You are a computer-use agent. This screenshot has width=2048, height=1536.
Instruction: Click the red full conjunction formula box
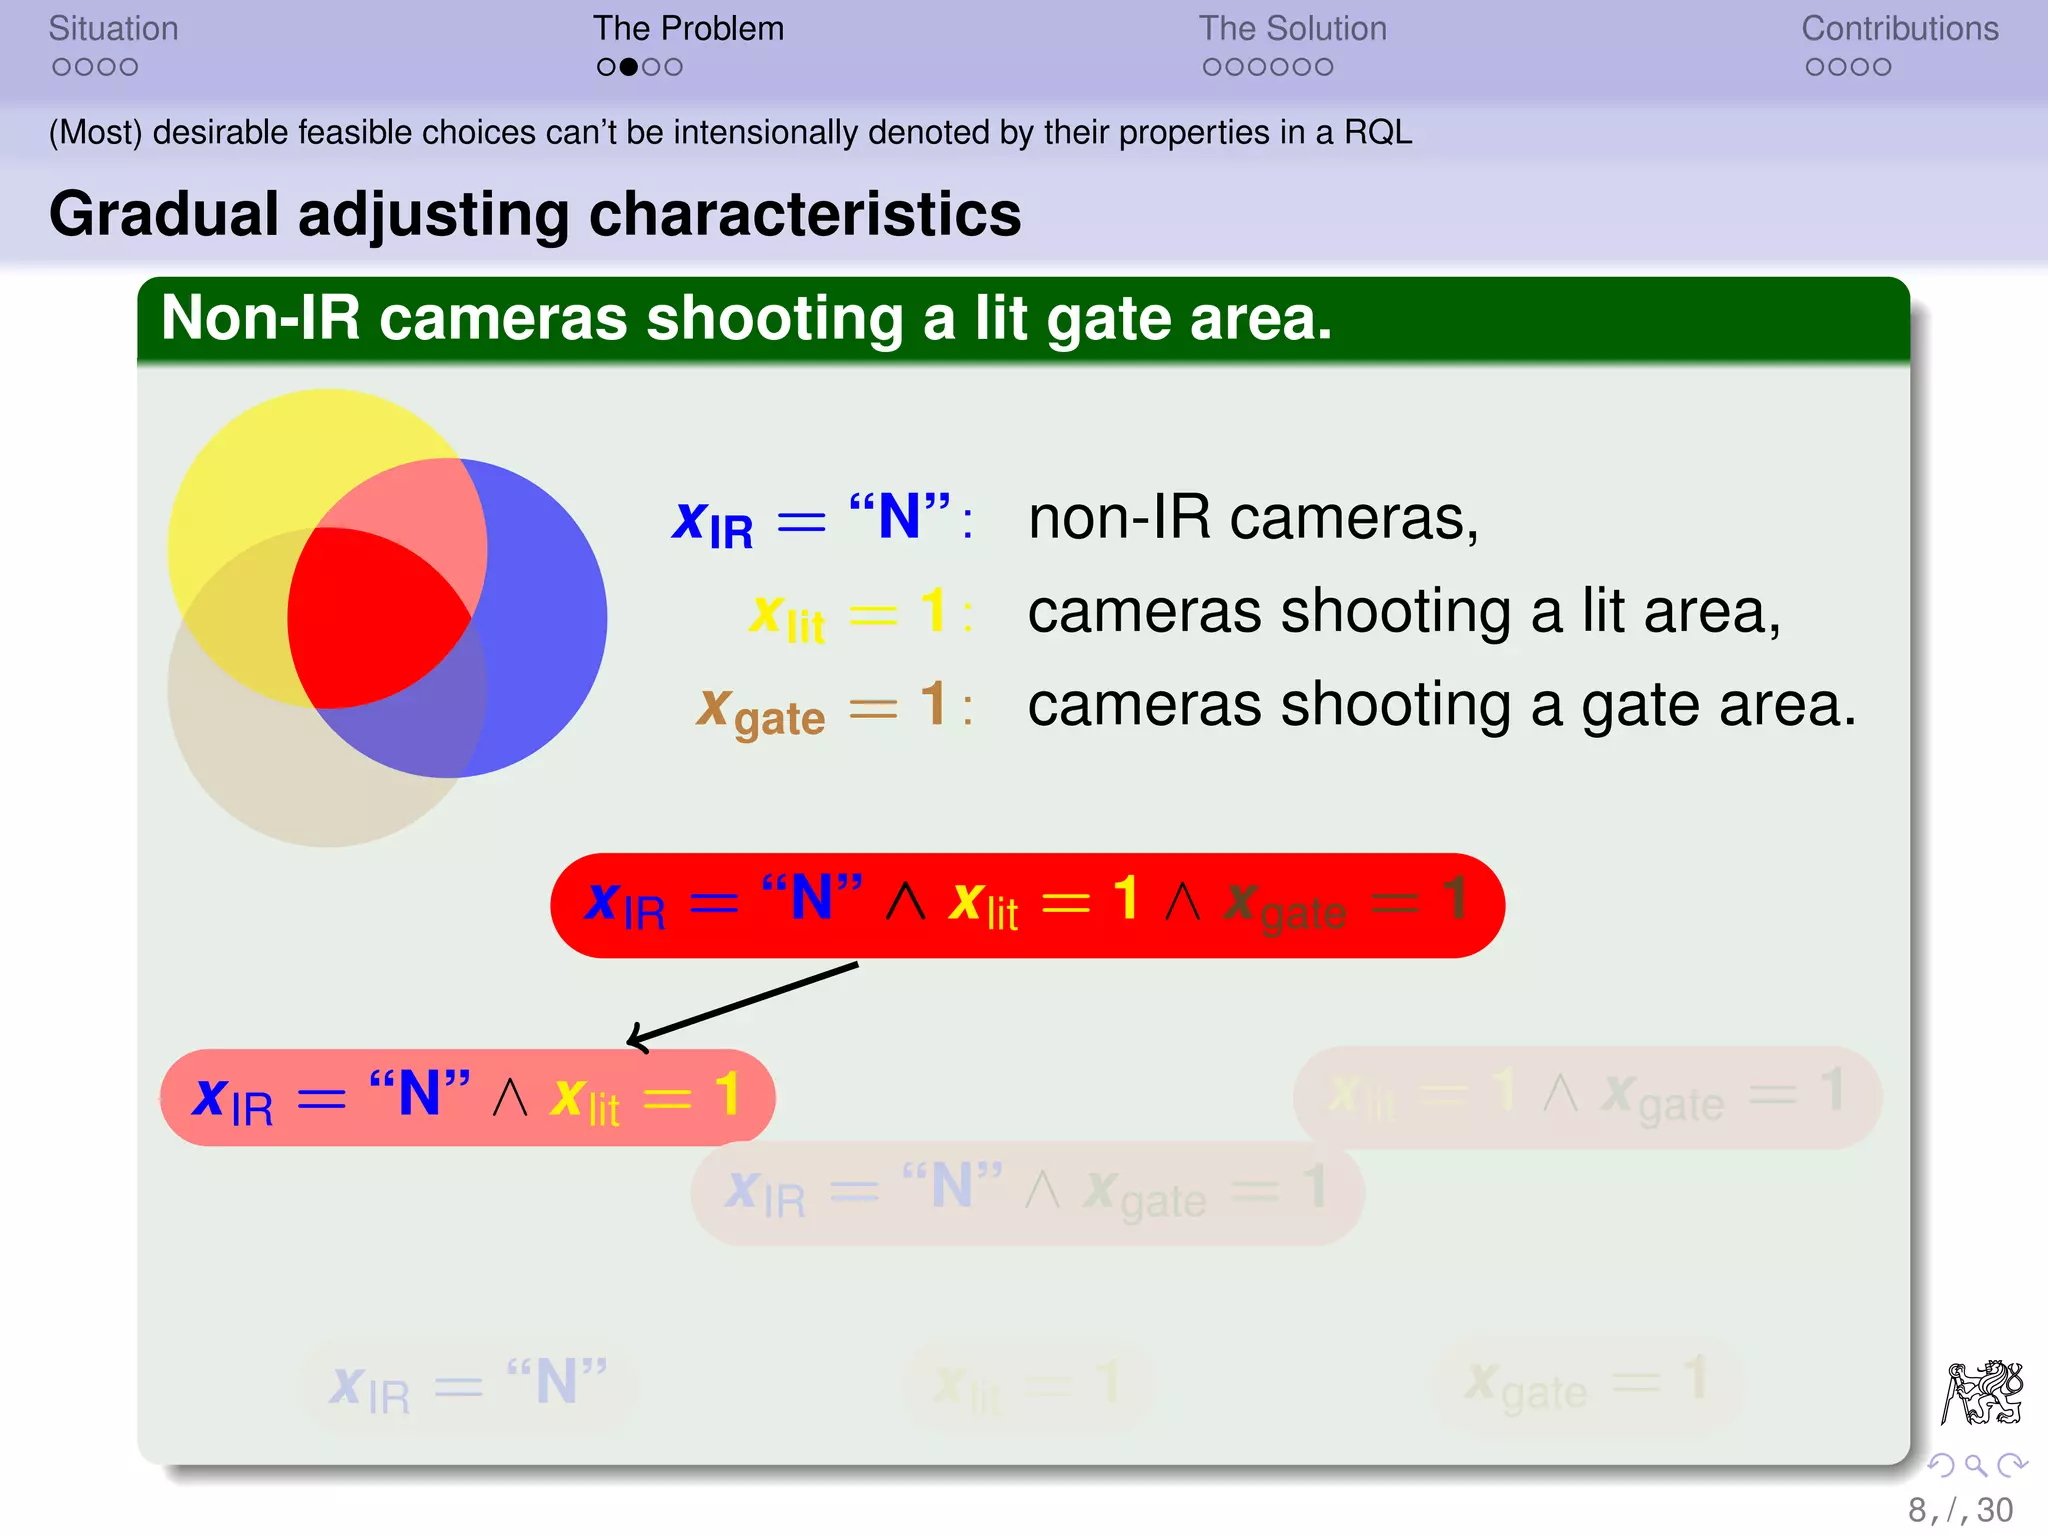[x=1027, y=905]
